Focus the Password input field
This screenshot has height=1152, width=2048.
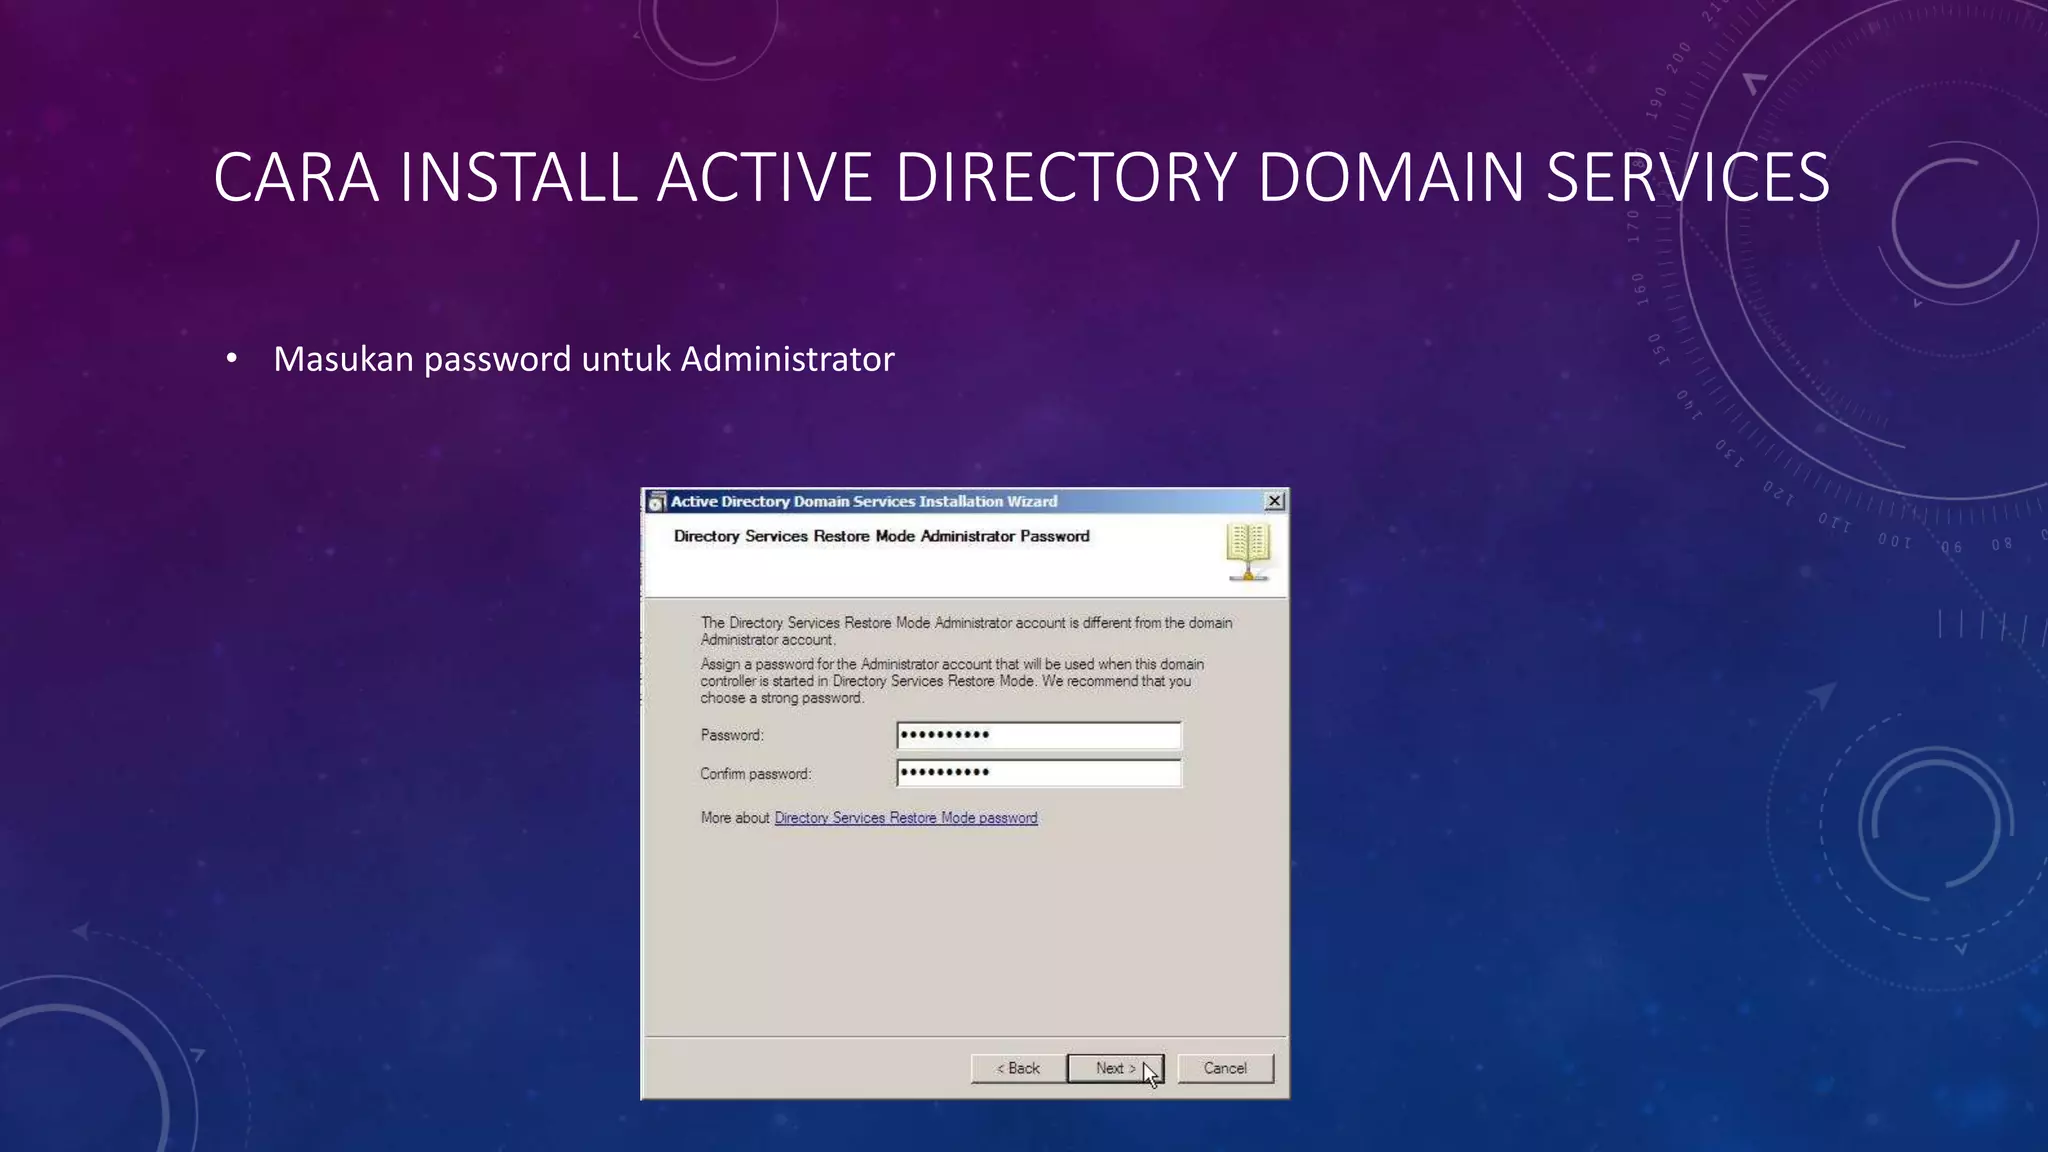(1039, 735)
